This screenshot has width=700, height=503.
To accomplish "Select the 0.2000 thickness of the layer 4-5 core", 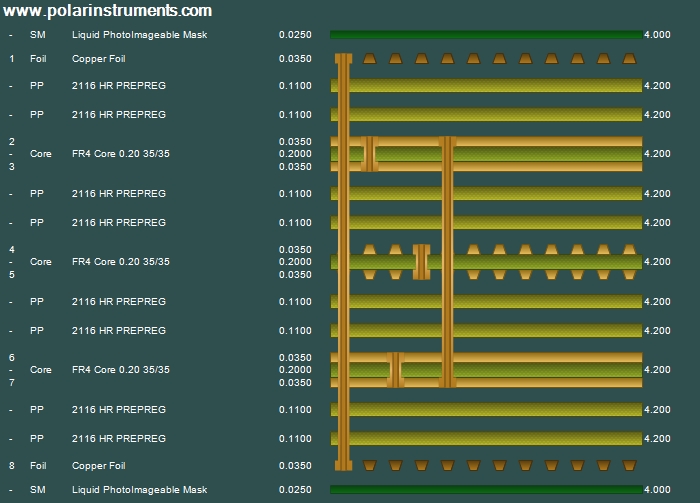I will coord(295,262).
